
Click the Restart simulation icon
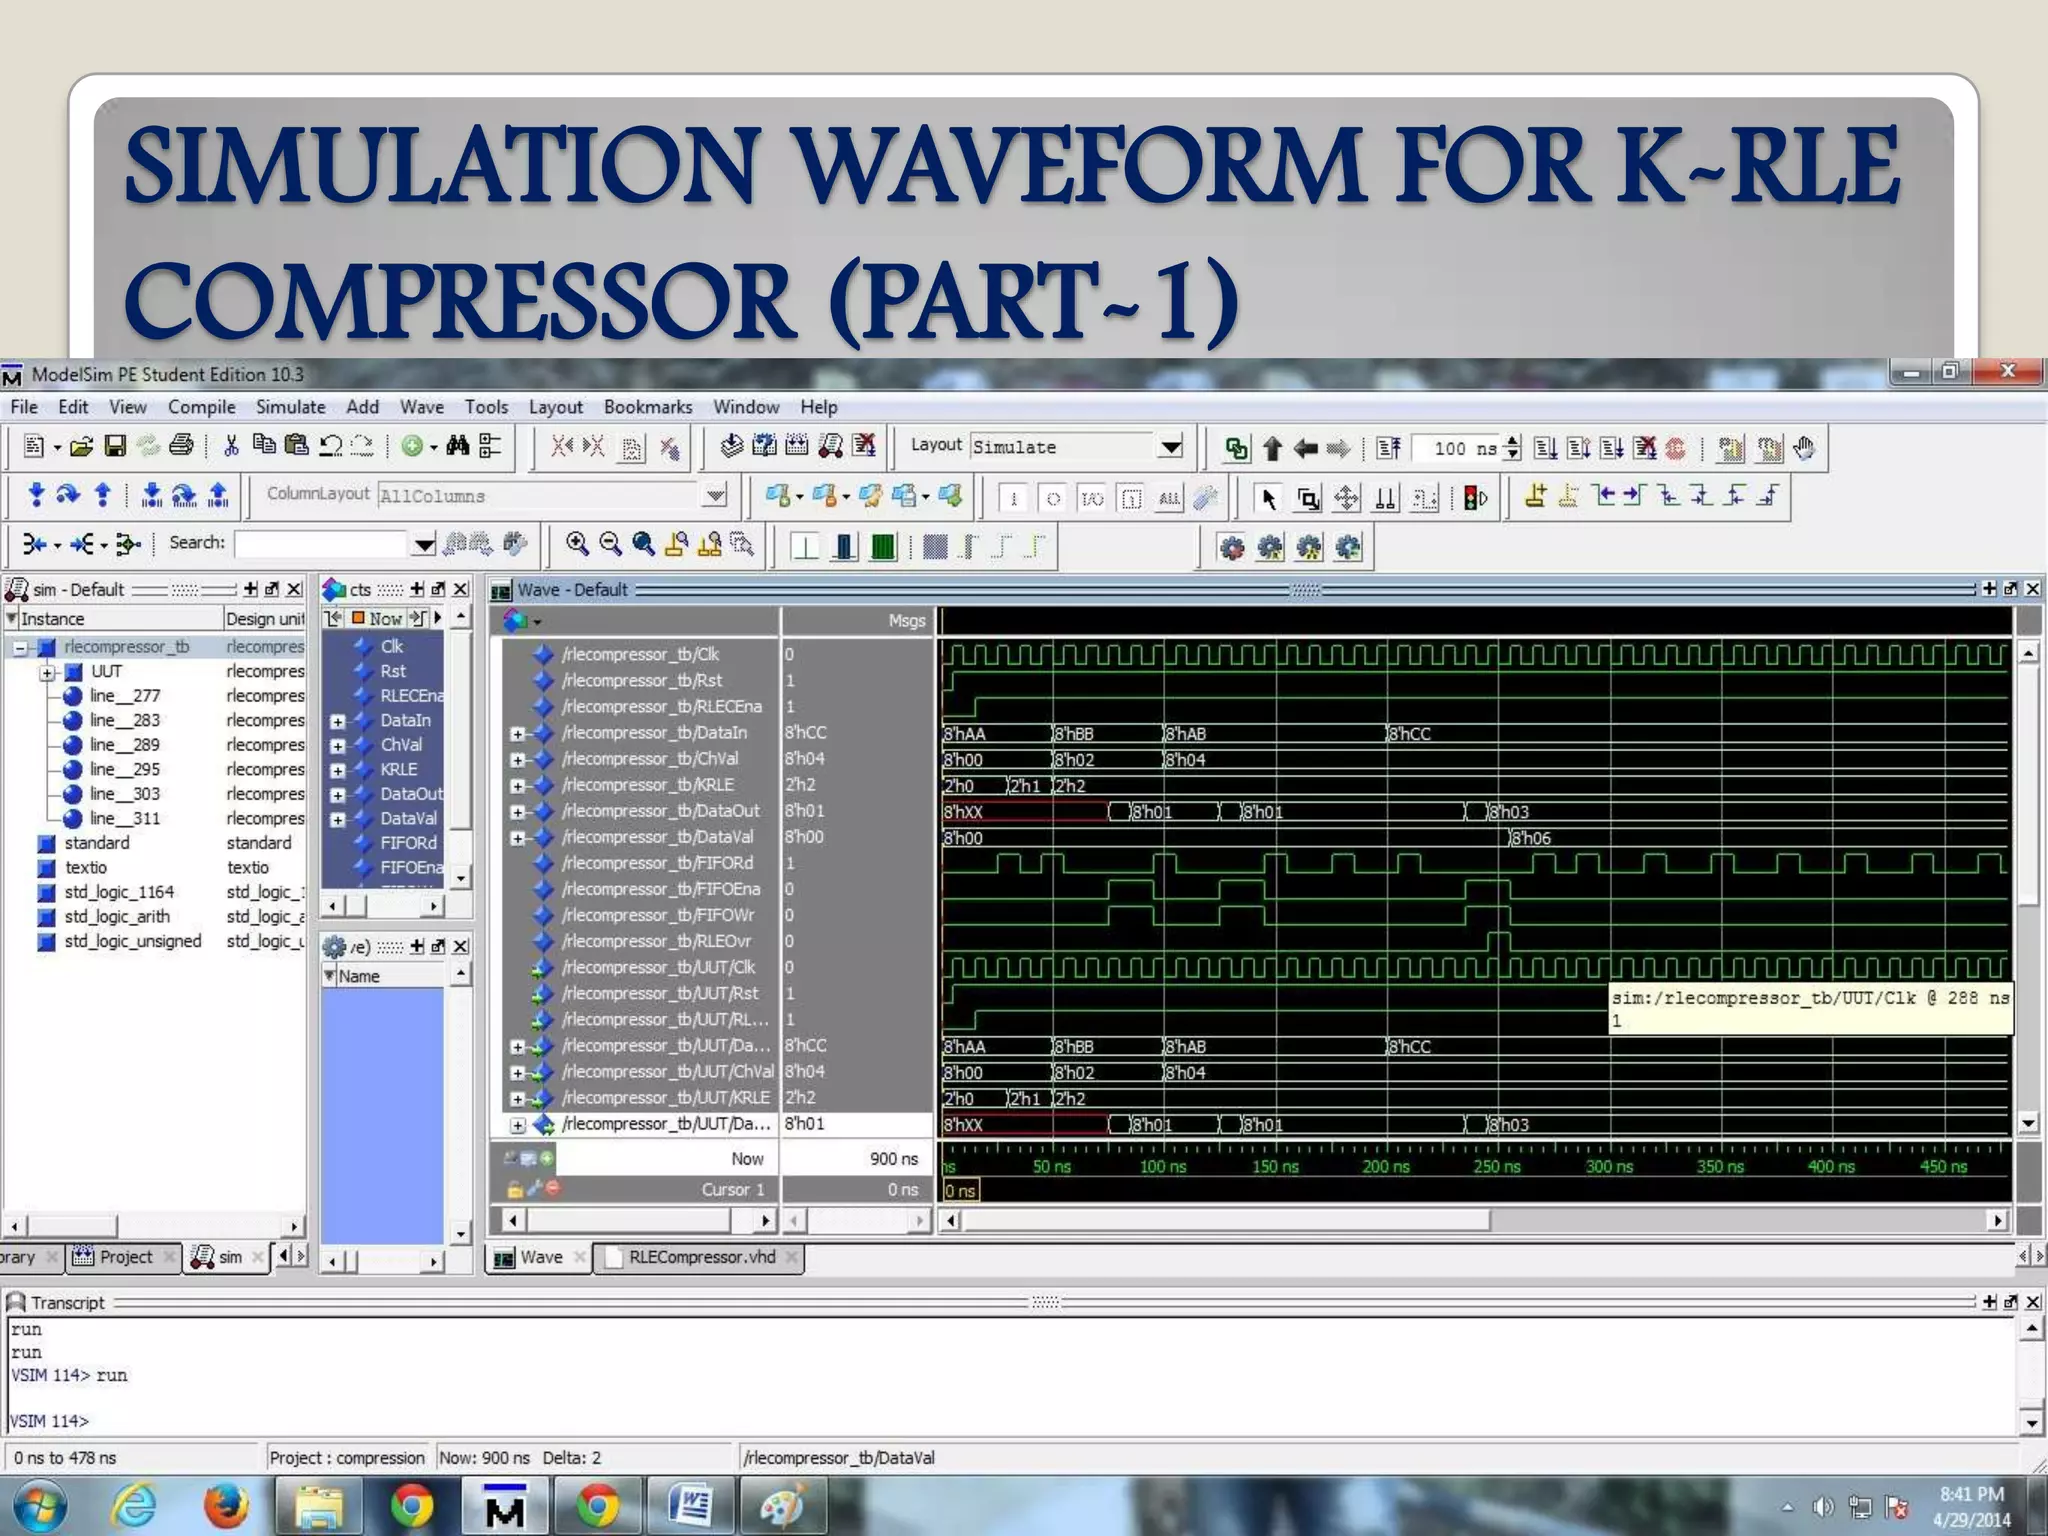pos(1389,448)
